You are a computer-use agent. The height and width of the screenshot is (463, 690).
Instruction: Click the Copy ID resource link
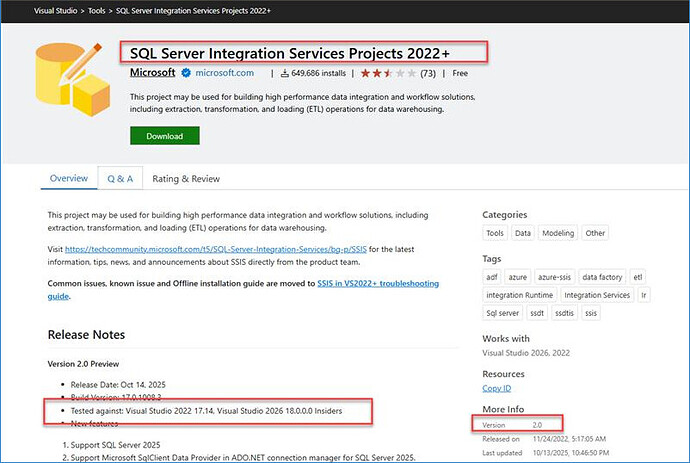point(497,387)
